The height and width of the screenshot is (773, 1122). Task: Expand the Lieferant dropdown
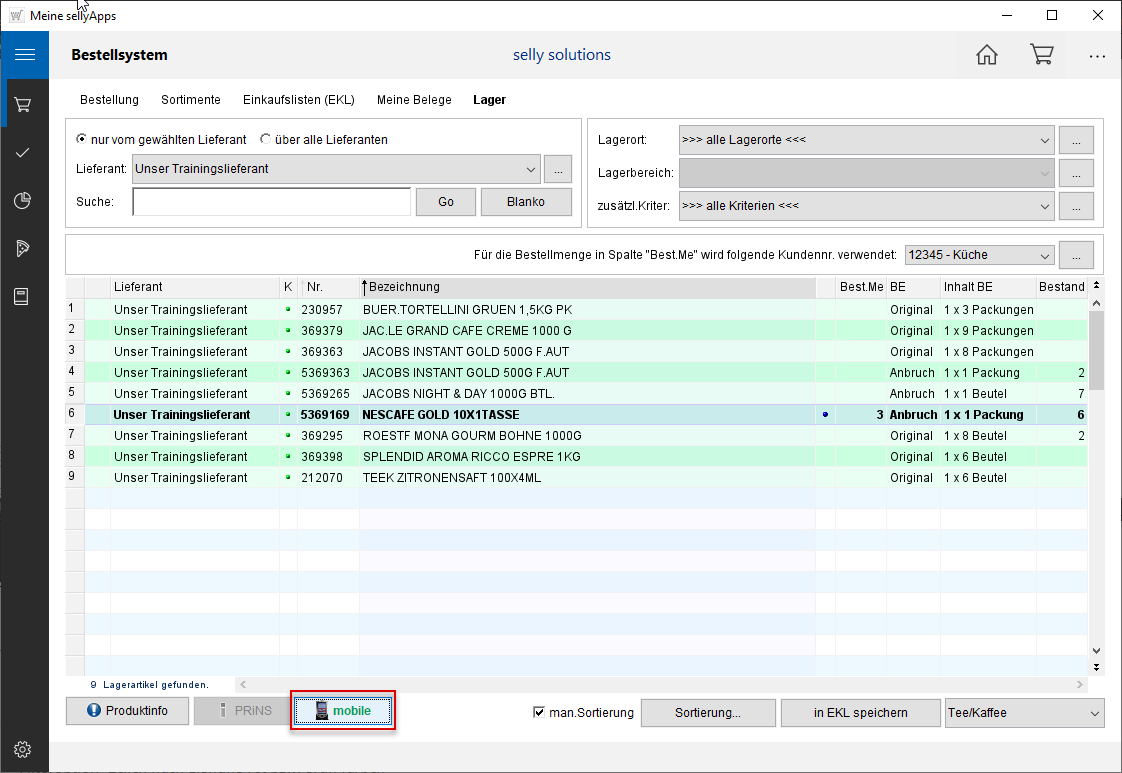[530, 169]
